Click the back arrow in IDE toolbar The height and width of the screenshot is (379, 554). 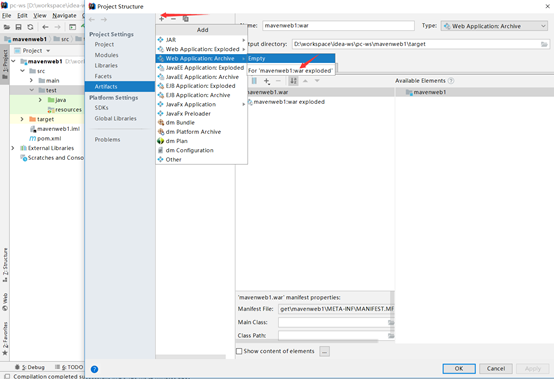[x=45, y=27]
